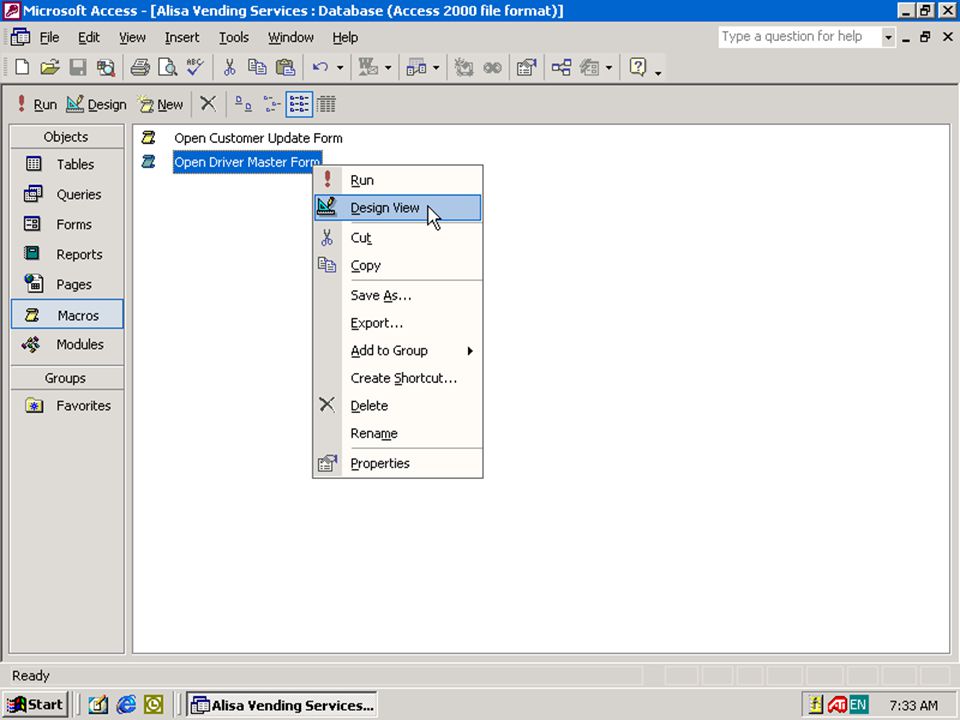Click the Save floppy disk icon

pos(78,67)
